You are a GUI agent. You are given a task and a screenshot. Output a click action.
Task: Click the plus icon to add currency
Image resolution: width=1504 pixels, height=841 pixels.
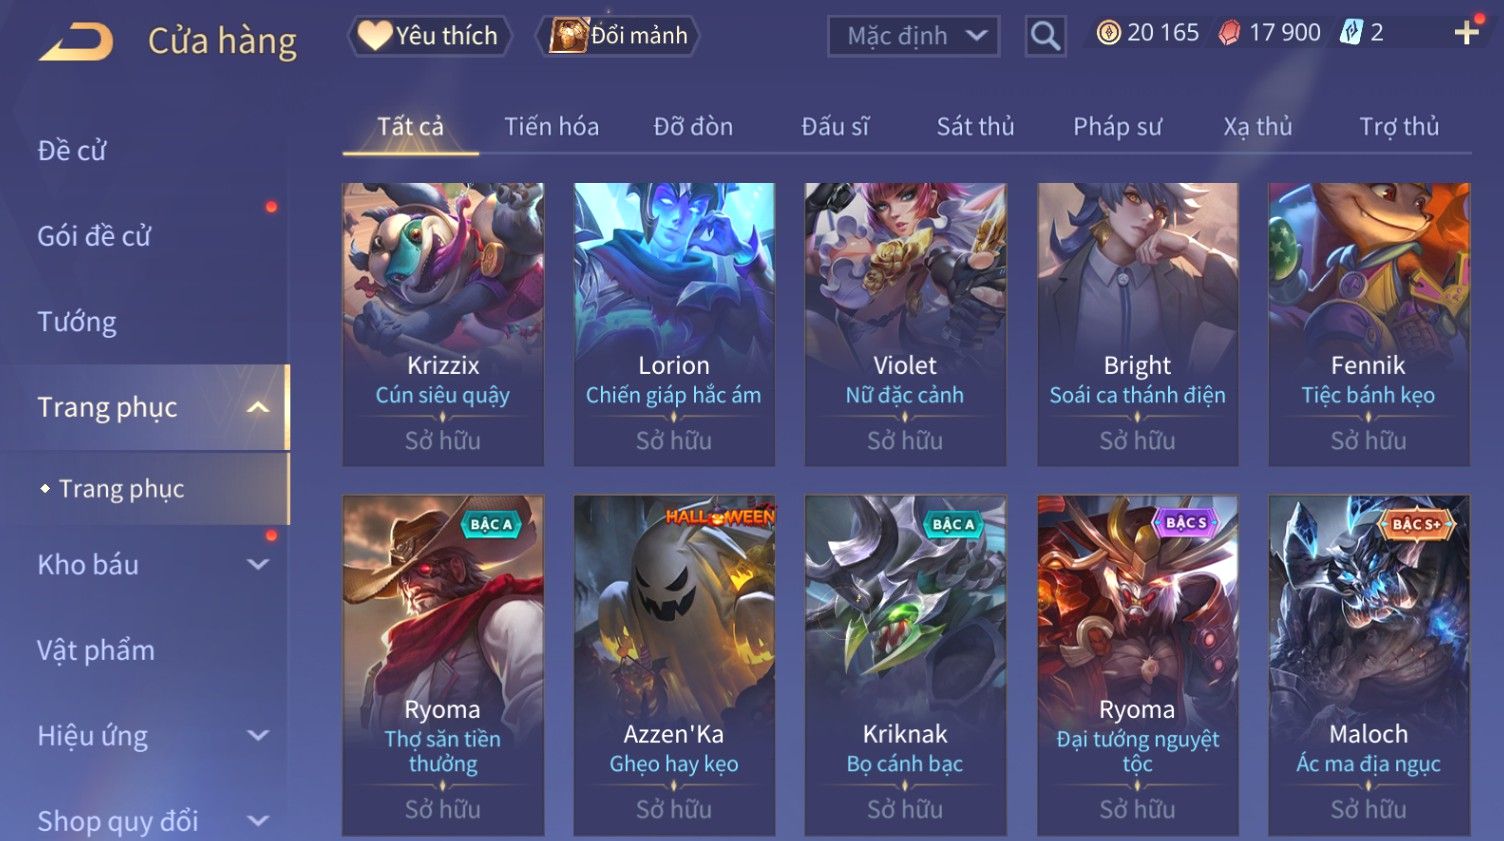coord(1467,33)
